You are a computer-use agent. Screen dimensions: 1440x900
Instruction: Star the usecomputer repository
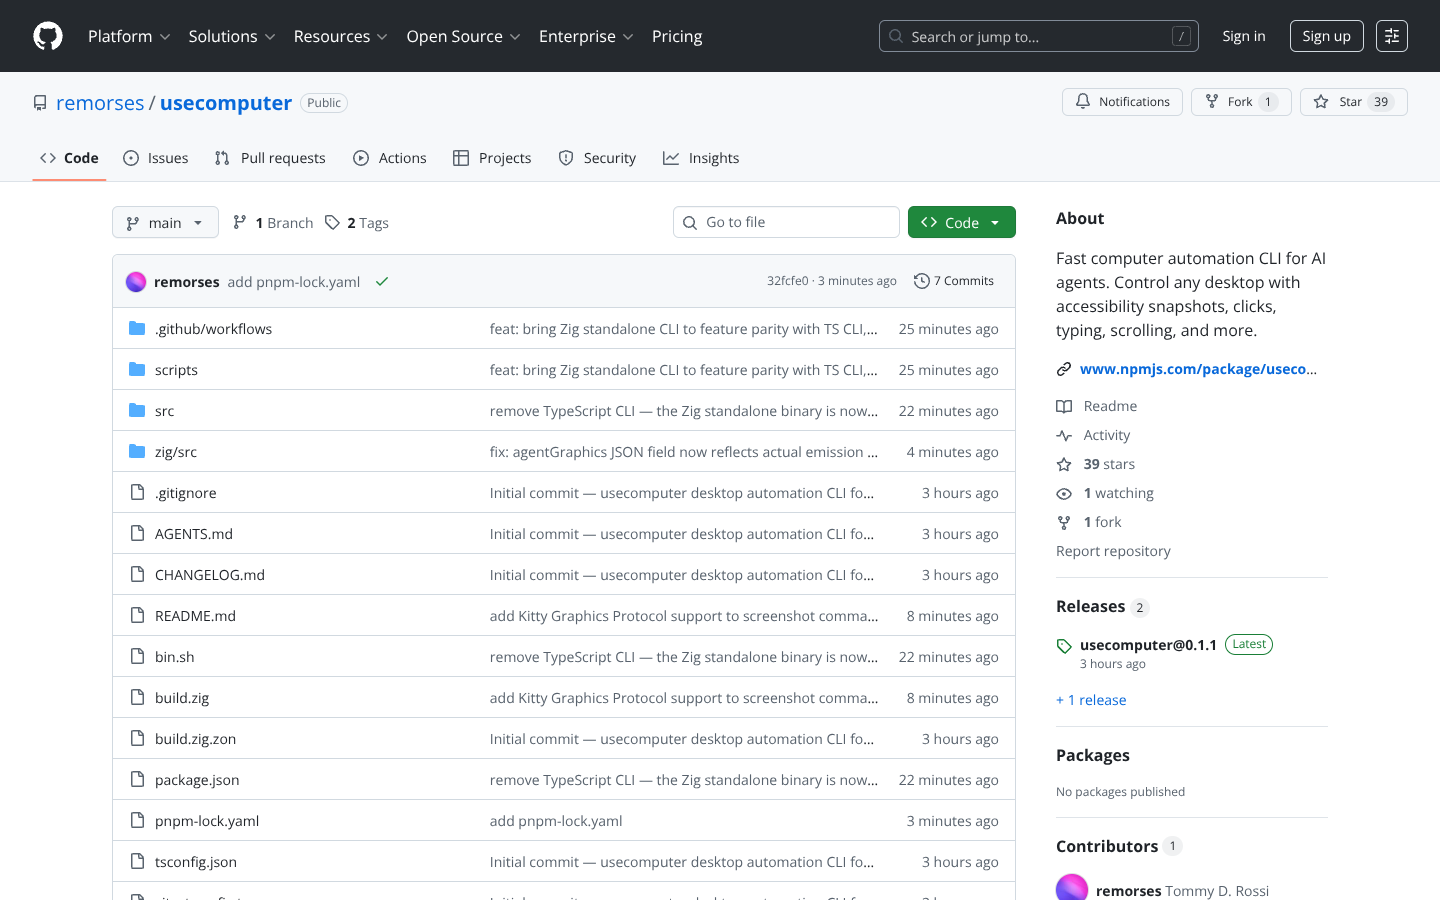pyautogui.click(x=1340, y=102)
